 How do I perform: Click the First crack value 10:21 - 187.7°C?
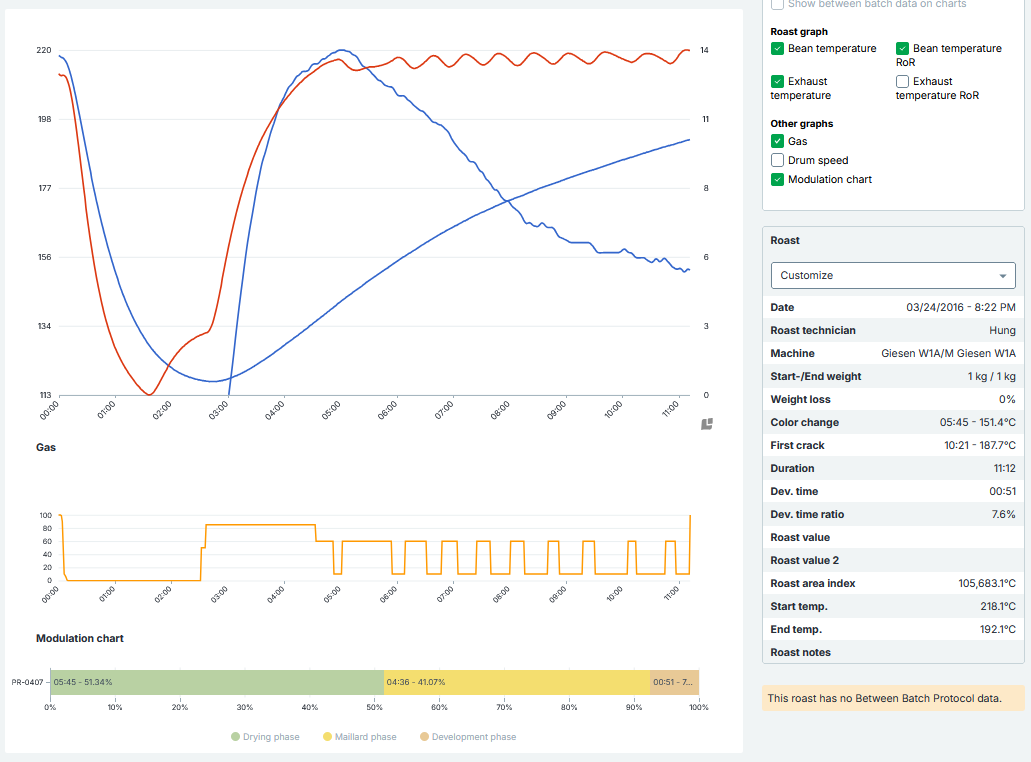[965, 445]
